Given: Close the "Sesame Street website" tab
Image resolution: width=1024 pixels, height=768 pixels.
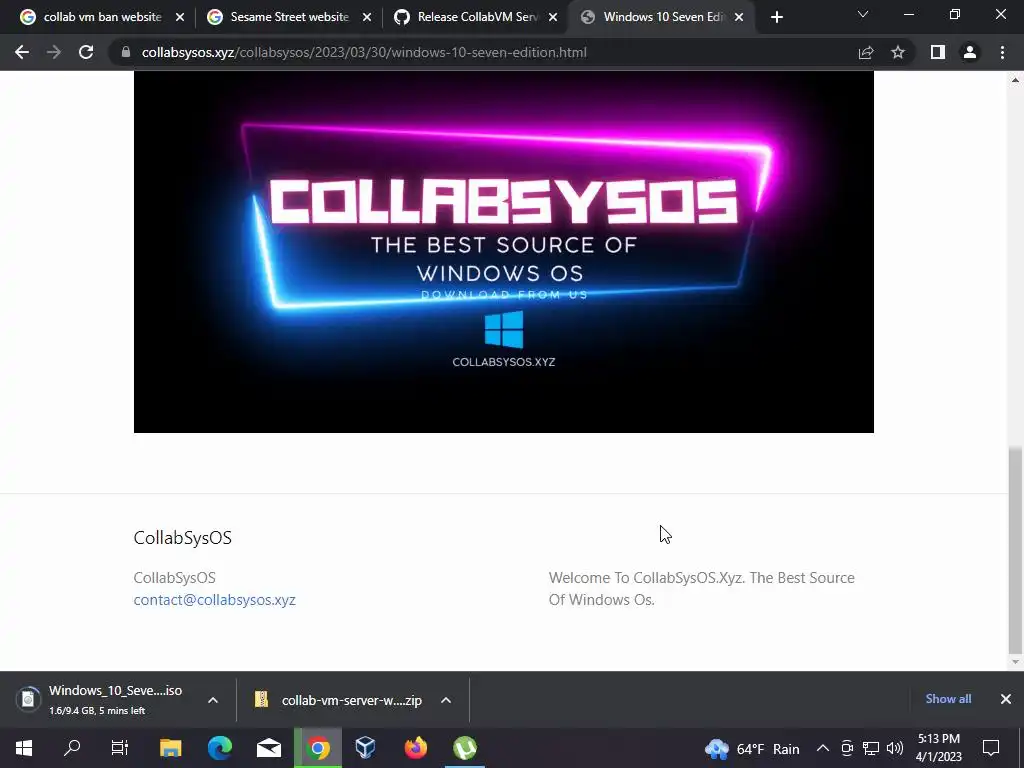Looking at the screenshot, I should click(367, 18).
